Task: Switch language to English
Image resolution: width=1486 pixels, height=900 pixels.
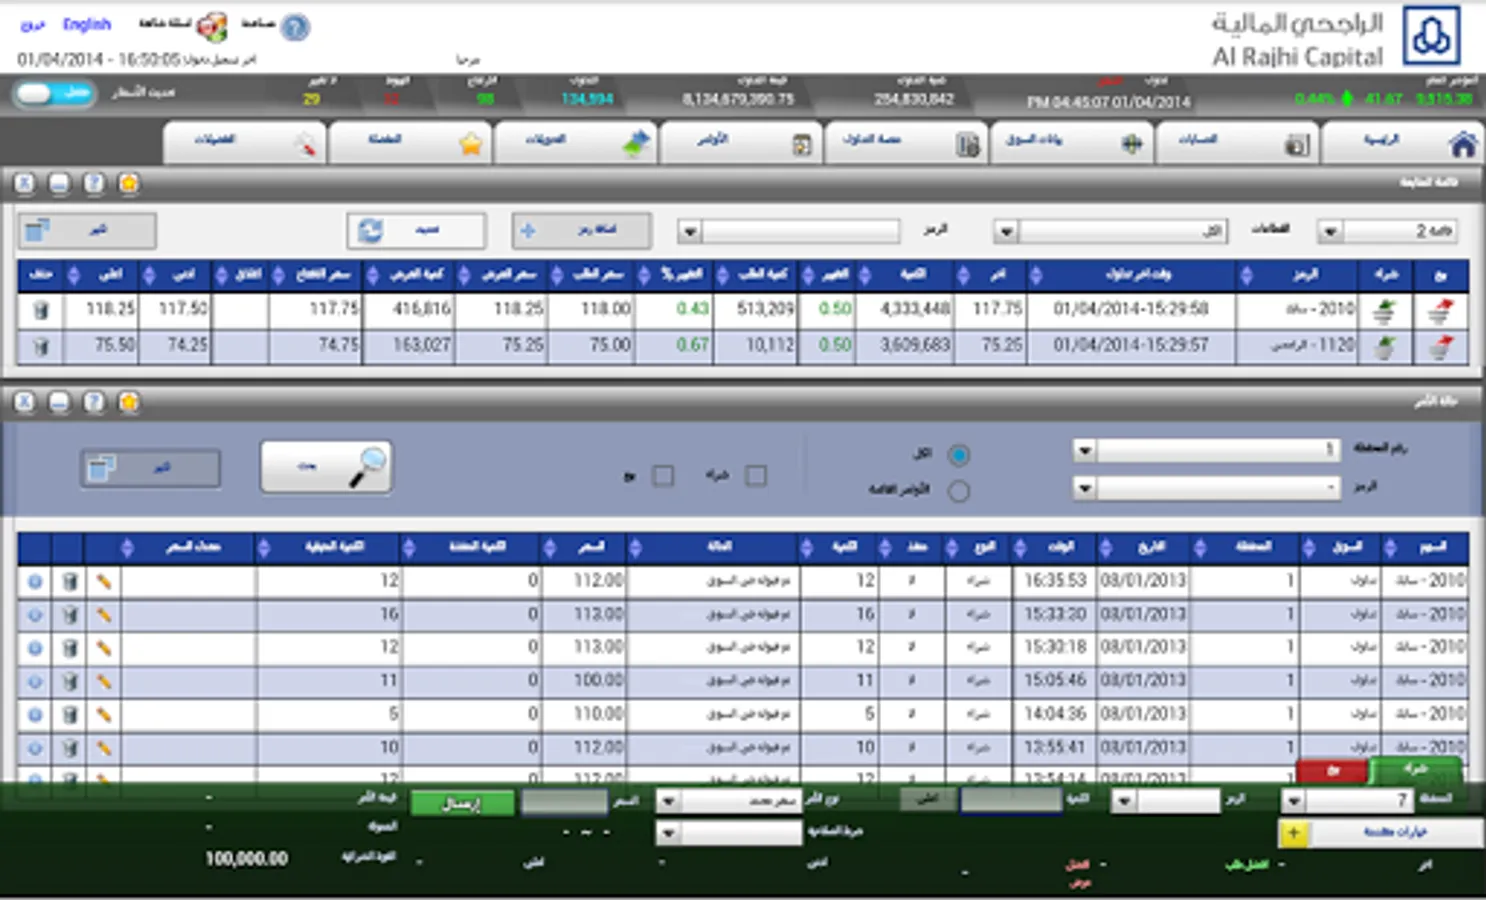Action: click(86, 24)
